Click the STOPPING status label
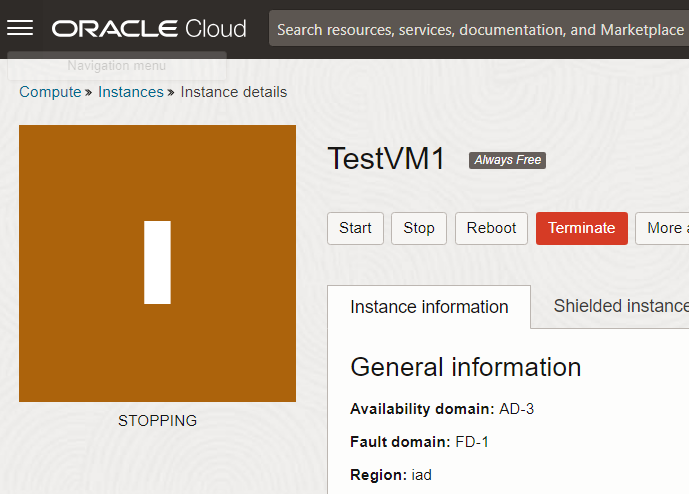 click(x=157, y=421)
